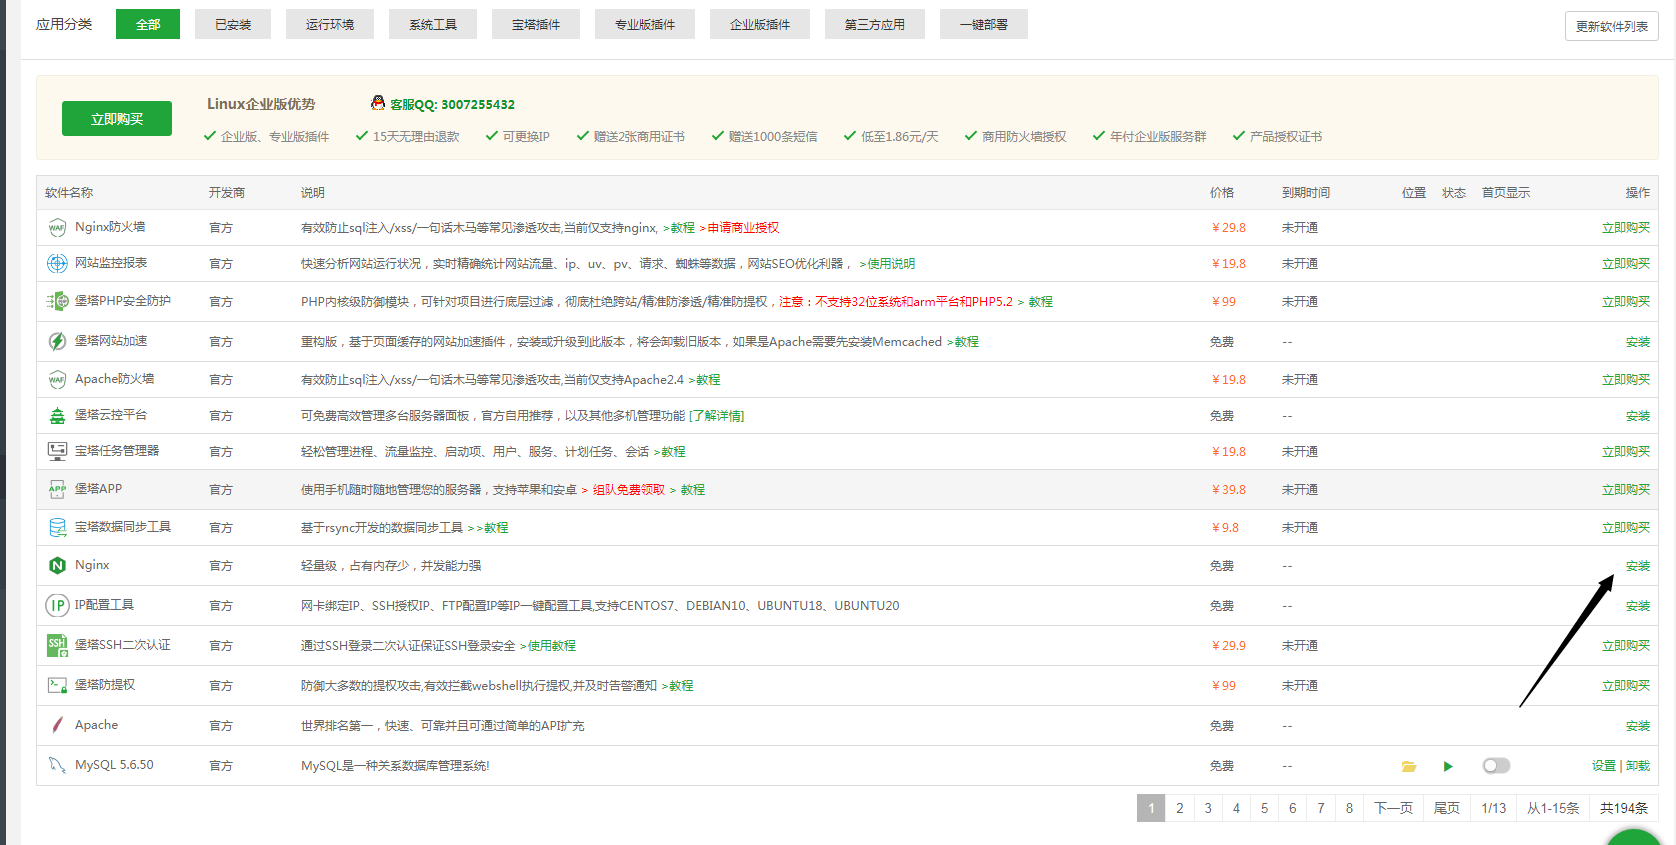Click the 更新软件列表 button

click(1612, 26)
